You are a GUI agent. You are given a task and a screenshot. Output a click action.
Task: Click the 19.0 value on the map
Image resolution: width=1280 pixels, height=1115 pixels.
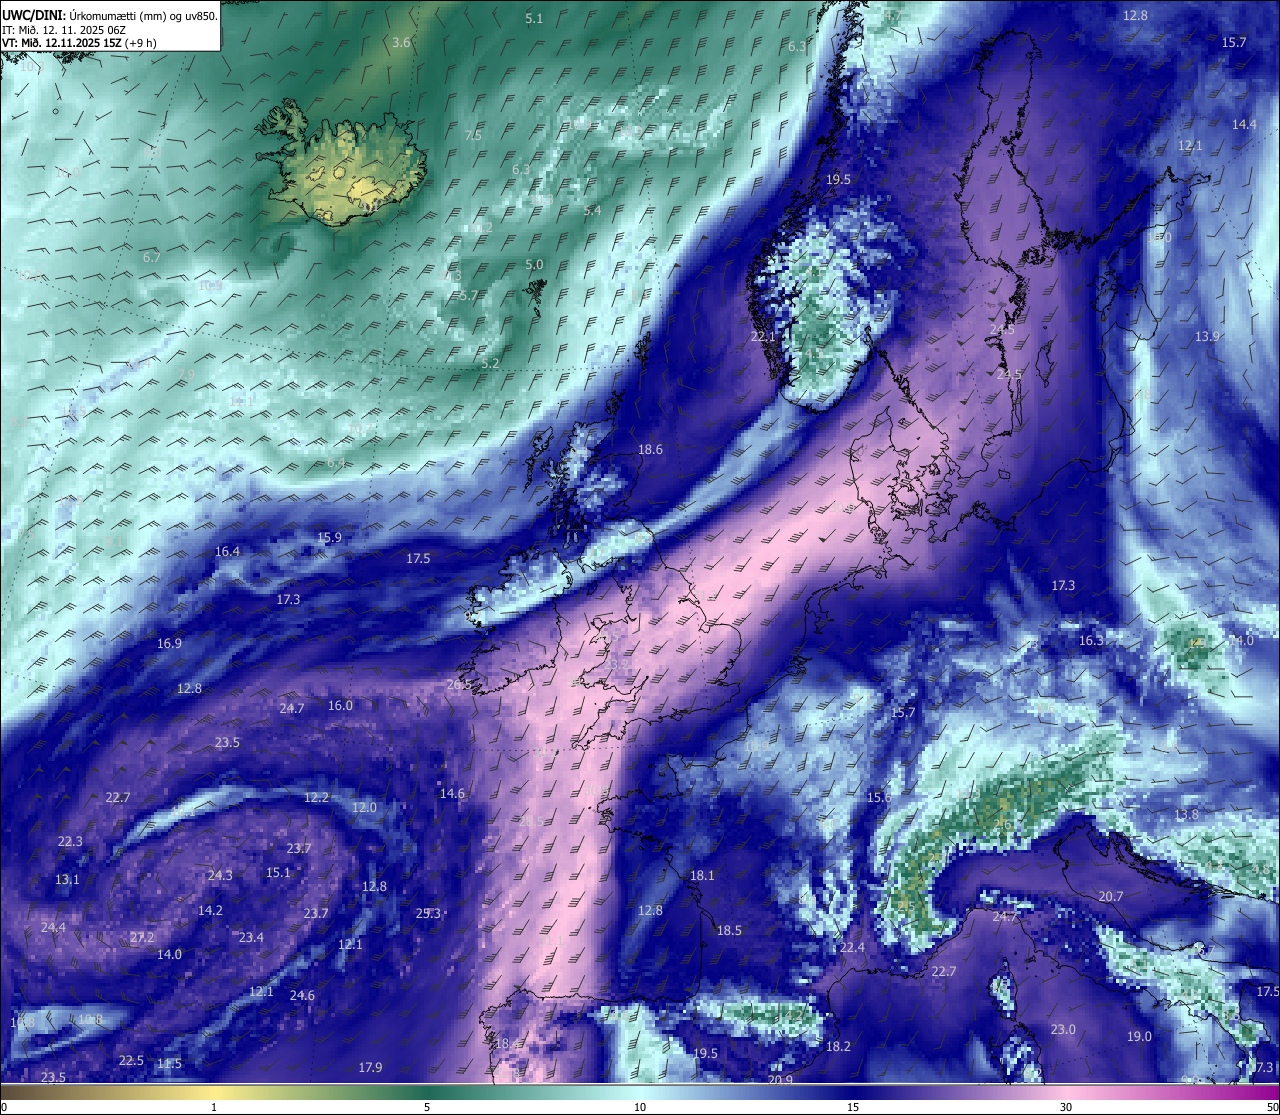(1139, 1037)
